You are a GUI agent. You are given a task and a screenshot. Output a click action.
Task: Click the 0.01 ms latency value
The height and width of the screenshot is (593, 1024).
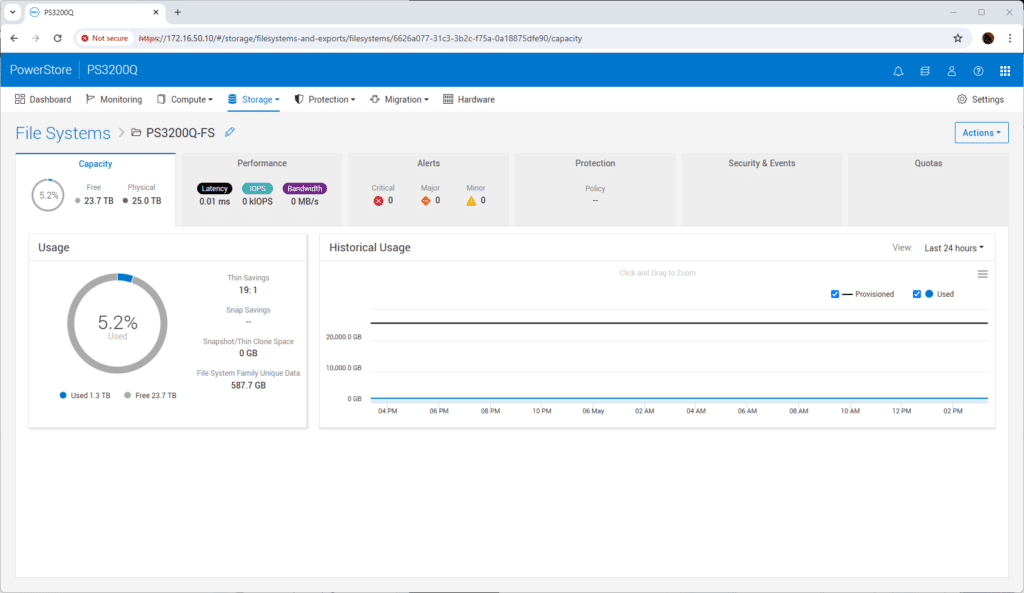point(214,202)
